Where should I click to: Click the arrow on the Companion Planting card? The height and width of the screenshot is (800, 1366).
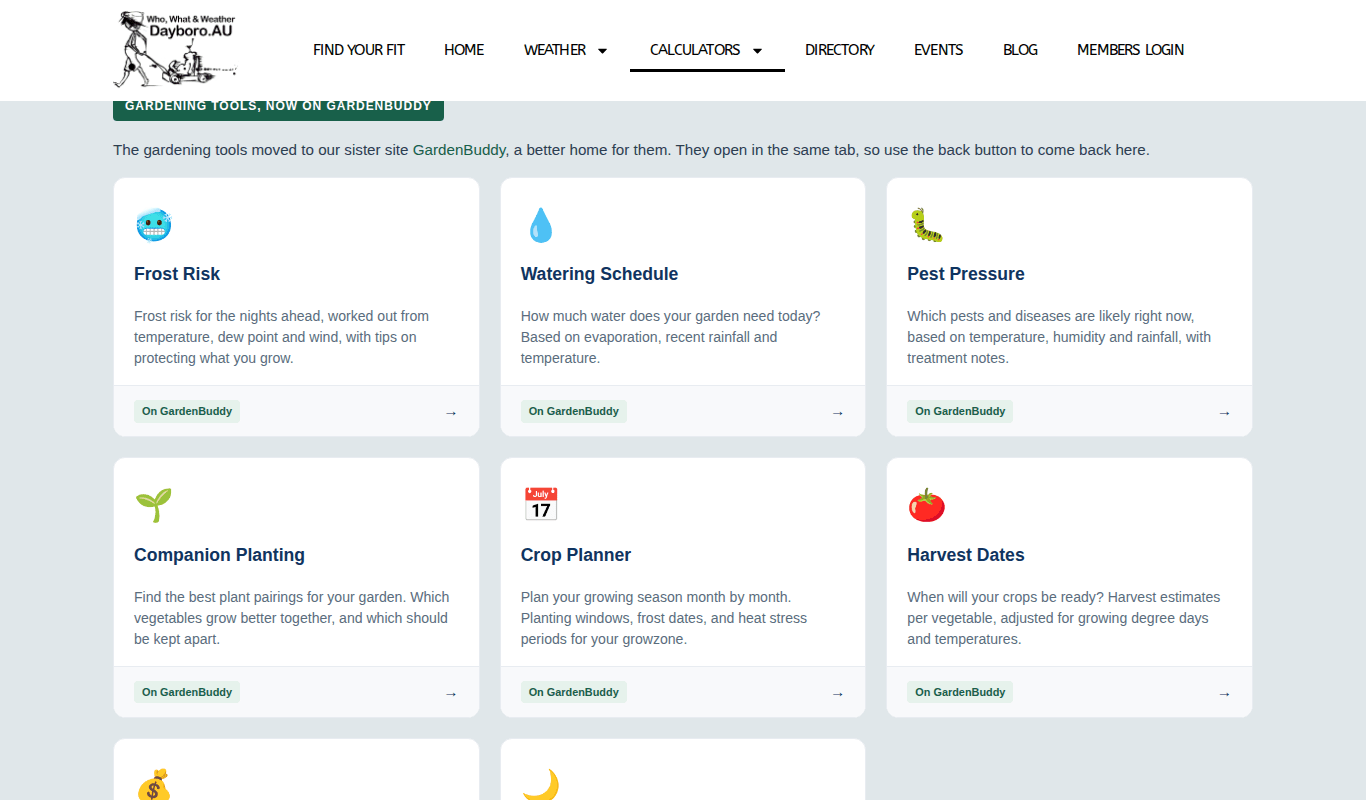tap(451, 693)
